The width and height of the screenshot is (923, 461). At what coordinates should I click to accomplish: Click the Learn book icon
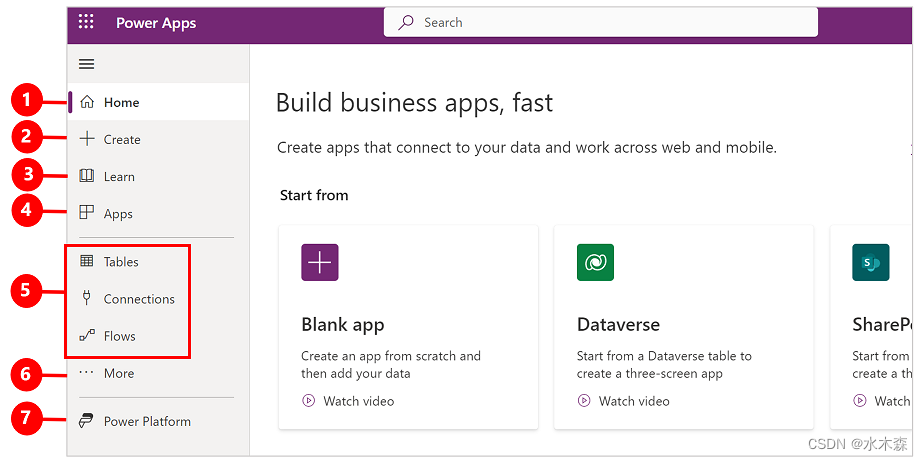(87, 177)
